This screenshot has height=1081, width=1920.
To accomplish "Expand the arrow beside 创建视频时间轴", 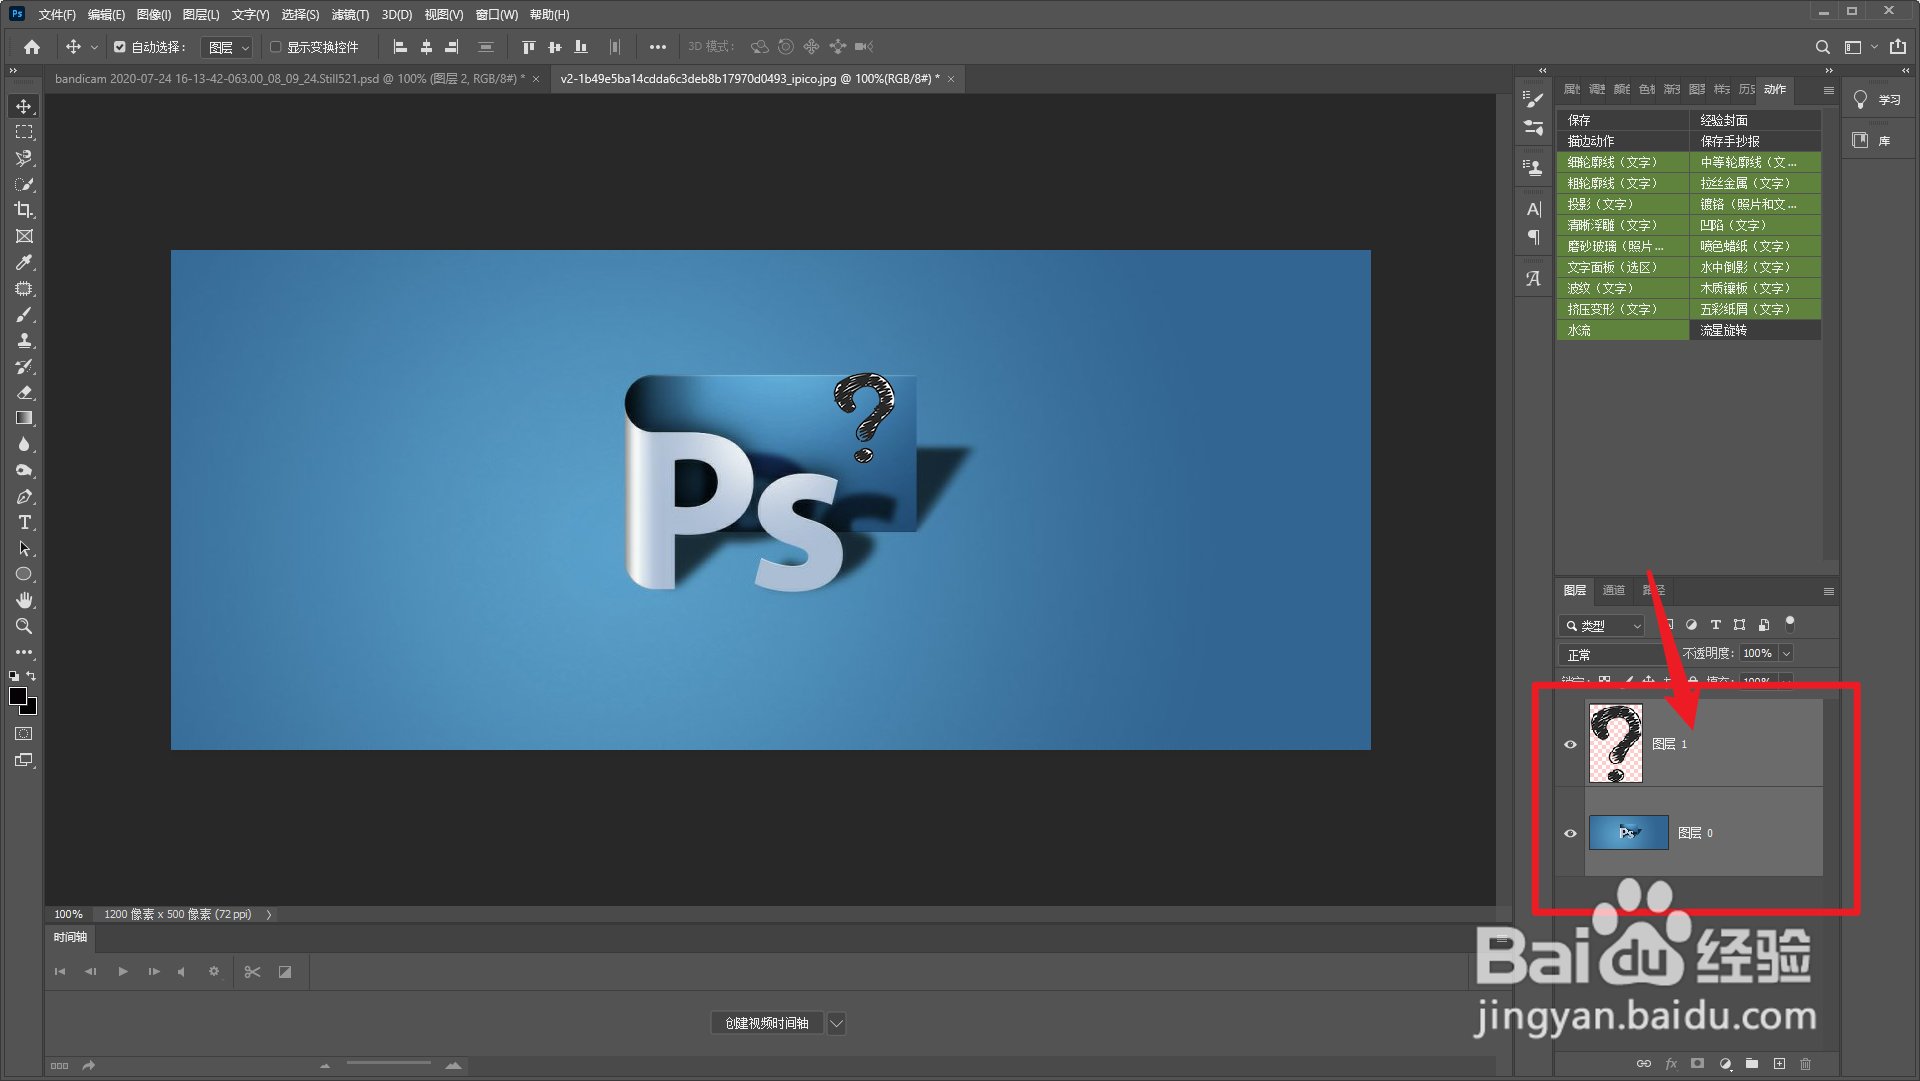I will pyautogui.click(x=837, y=1023).
